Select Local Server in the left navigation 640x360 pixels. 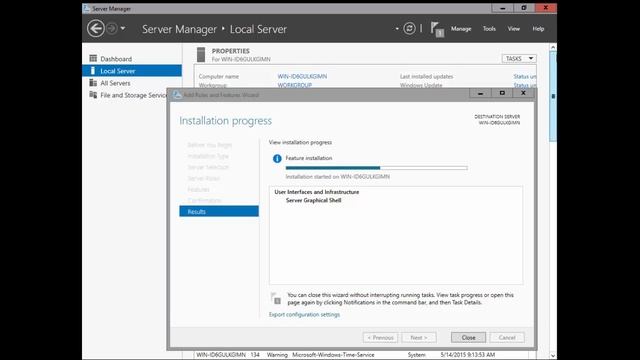coord(132,71)
